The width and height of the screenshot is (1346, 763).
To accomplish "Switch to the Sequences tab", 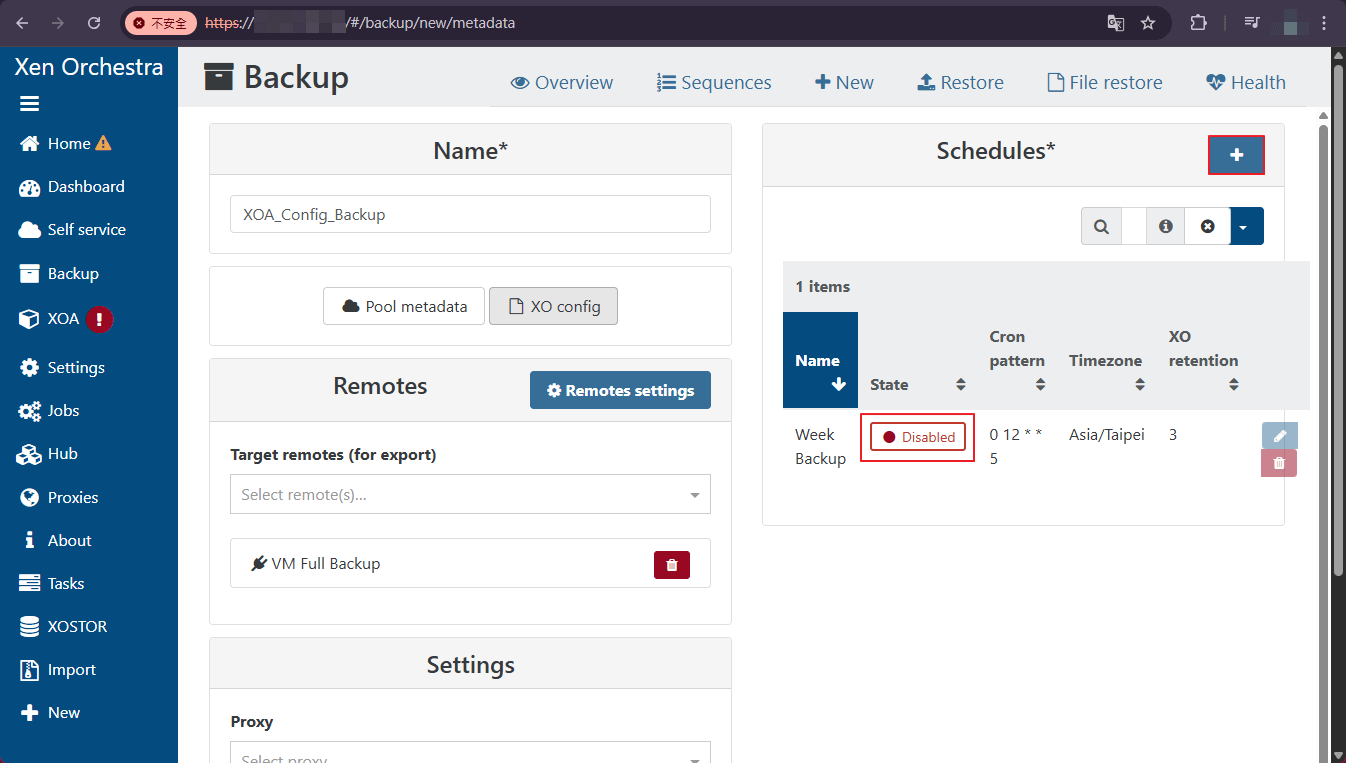I will 714,83.
